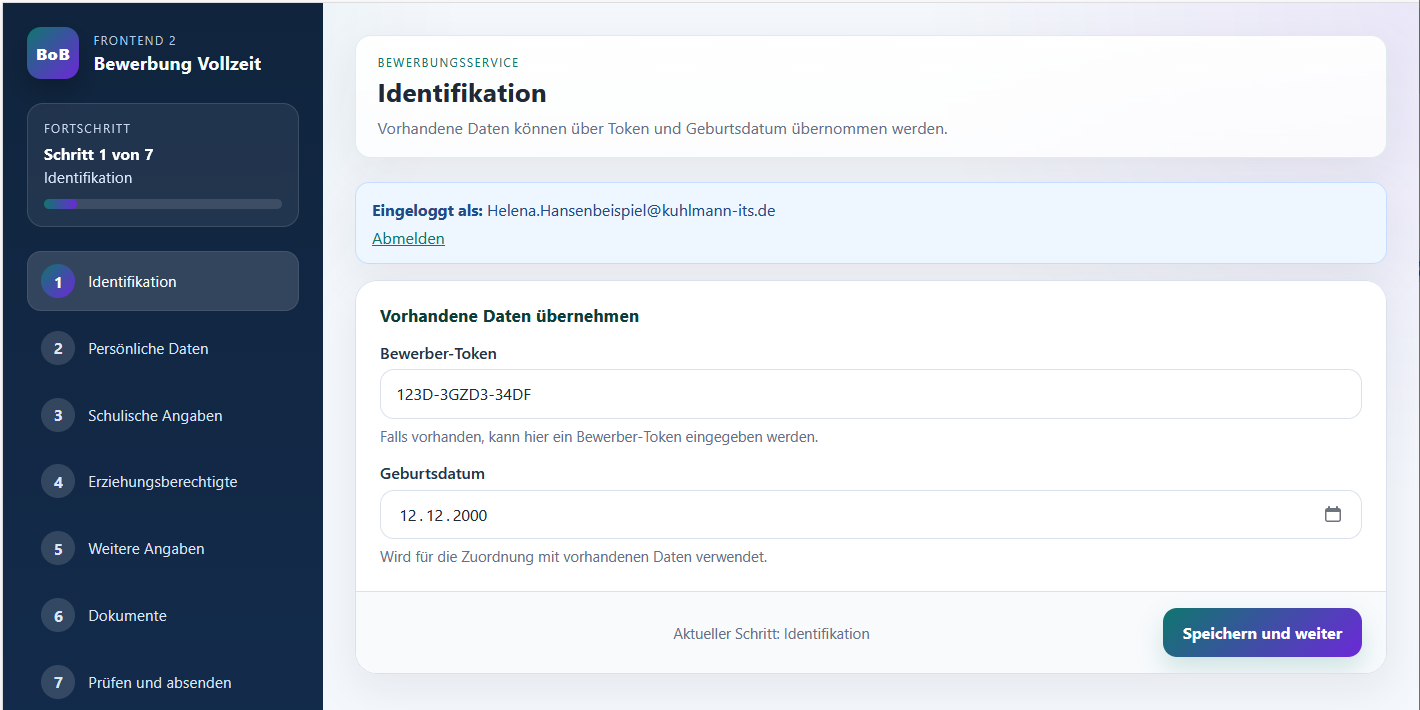Click the circle 5 icon for Weitere Angaben
The image size is (1420, 710).
(x=58, y=548)
